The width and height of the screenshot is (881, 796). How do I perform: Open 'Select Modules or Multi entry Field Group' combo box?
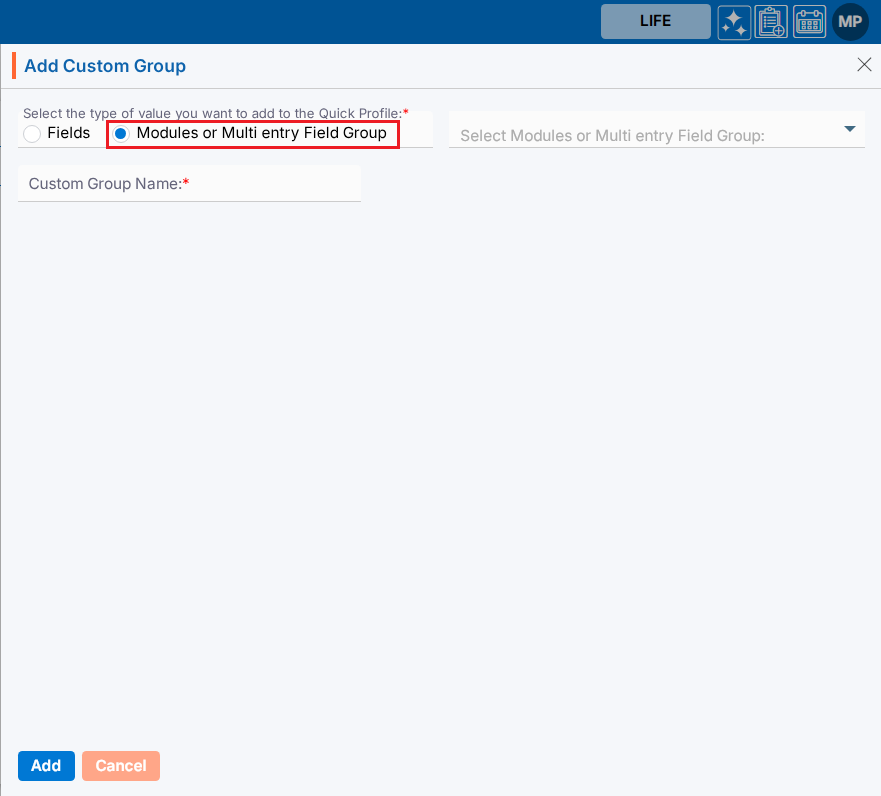640,135
